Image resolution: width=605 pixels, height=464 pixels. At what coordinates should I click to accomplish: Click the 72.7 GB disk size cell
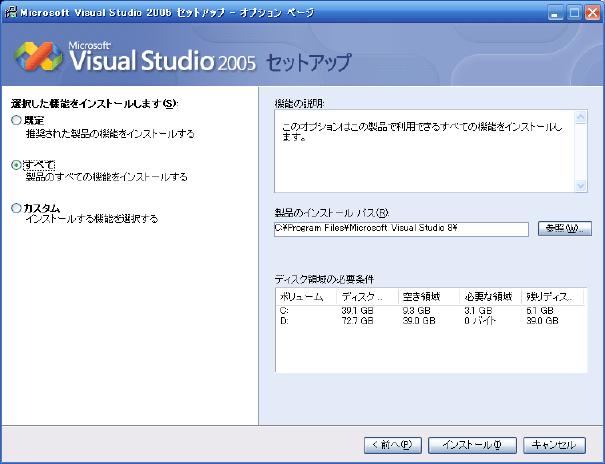coord(357,321)
